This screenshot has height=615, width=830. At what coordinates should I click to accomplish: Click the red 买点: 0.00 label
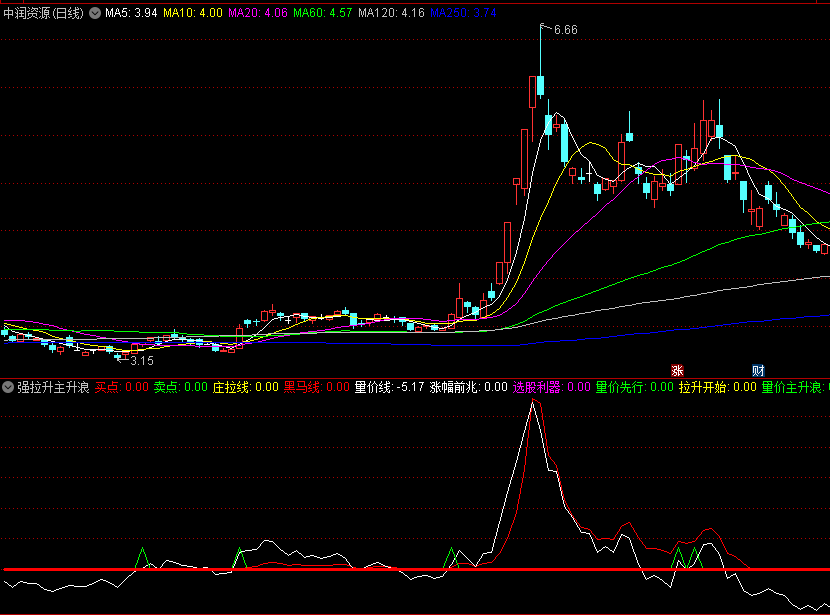122,387
